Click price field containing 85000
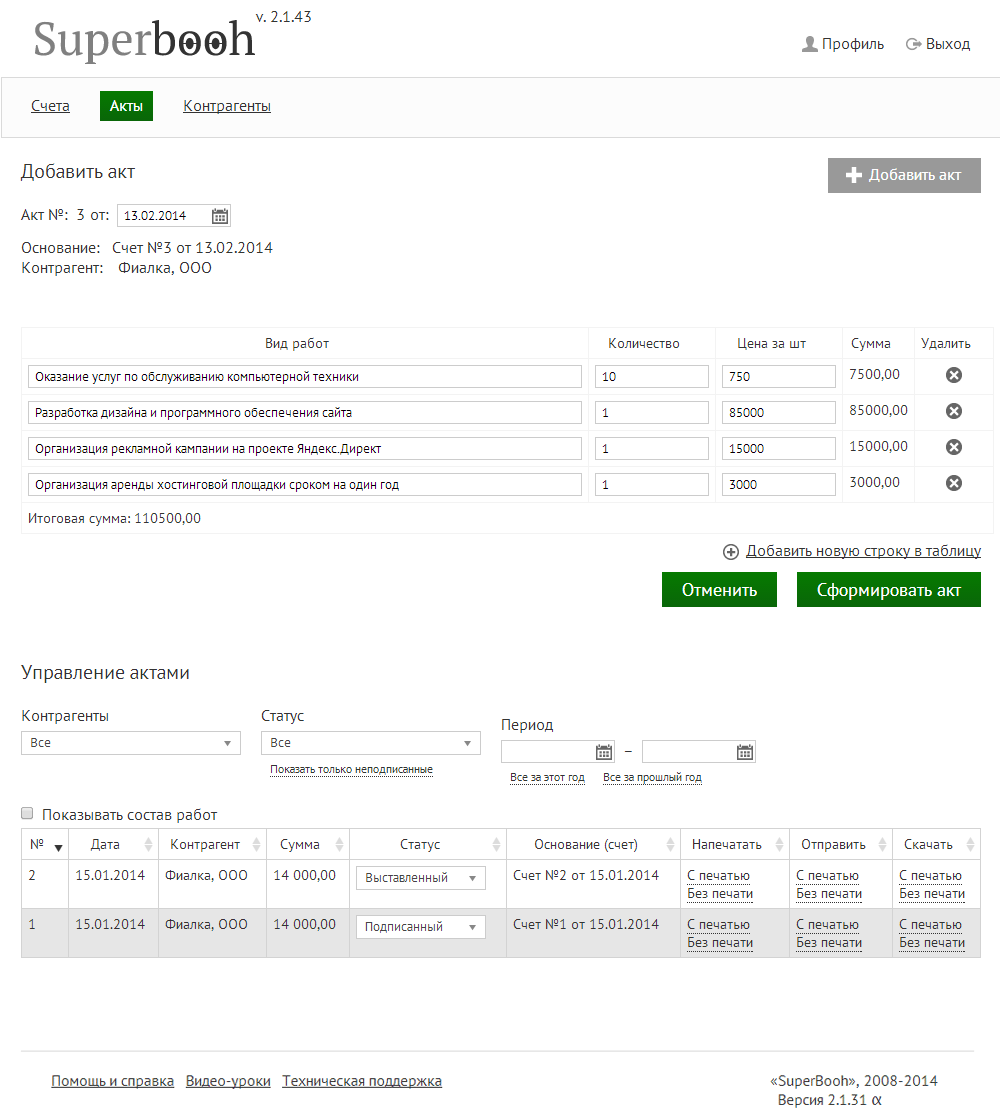This screenshot has height=1120, width=1000. pyautogui.click(x=778, y=412)
